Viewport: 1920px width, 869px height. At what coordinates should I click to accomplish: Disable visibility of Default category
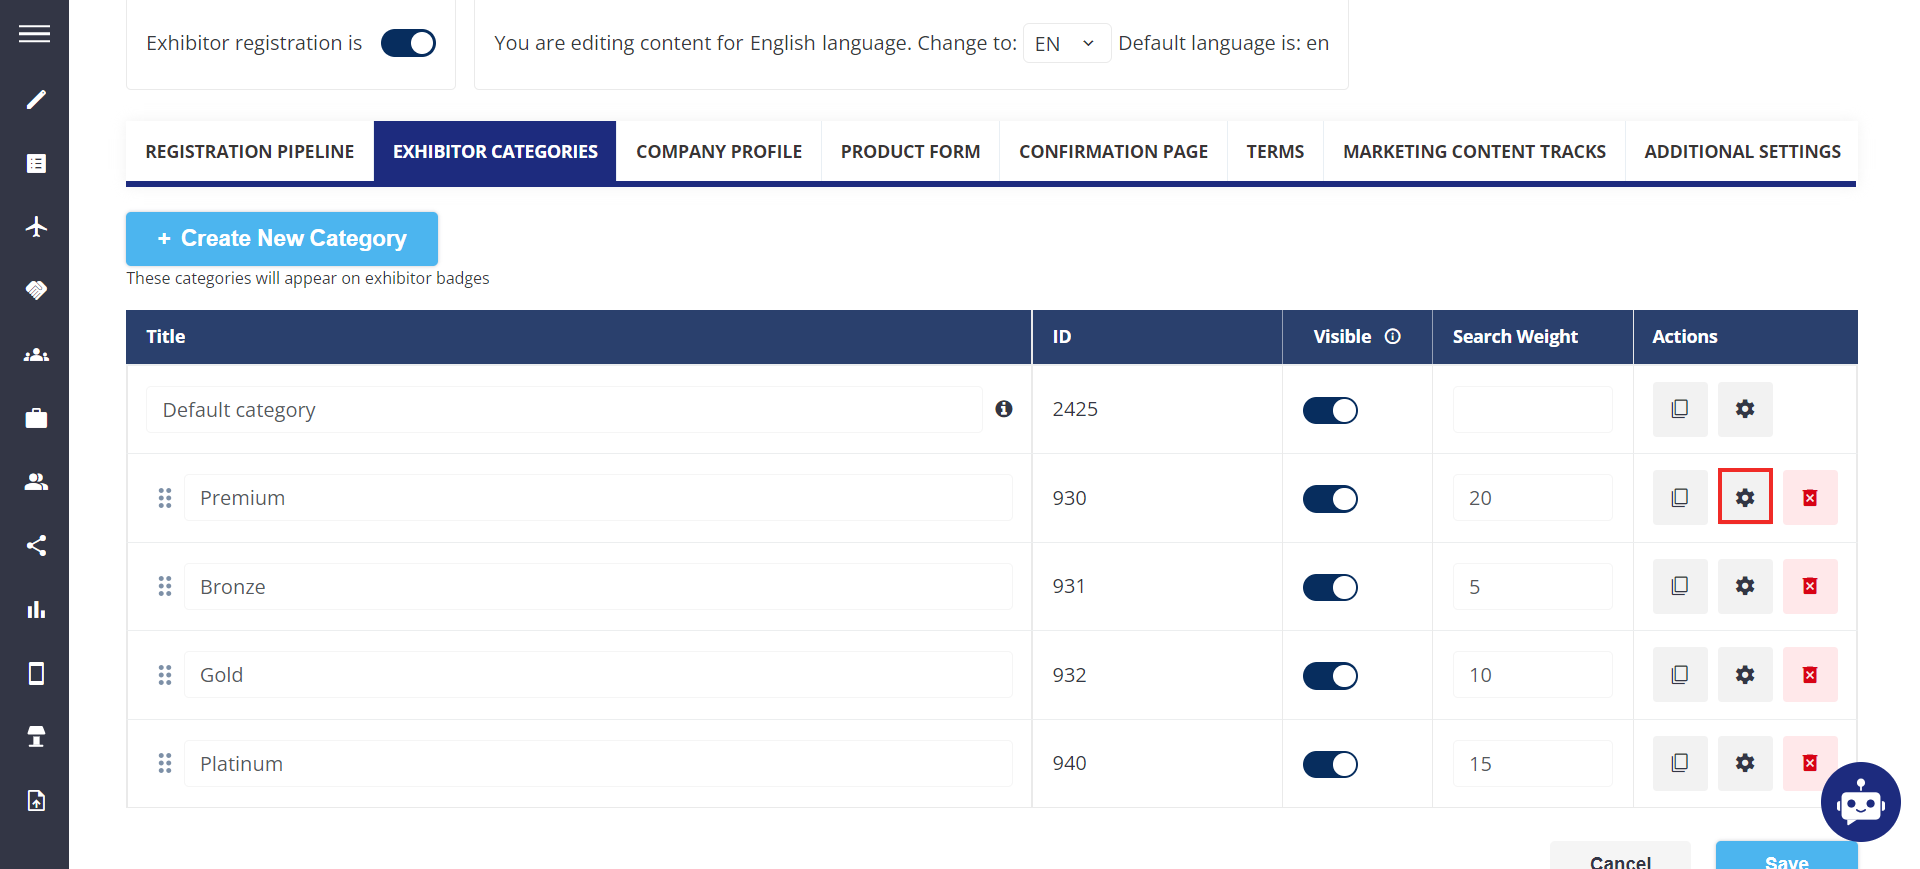(x=1330, y=410)
